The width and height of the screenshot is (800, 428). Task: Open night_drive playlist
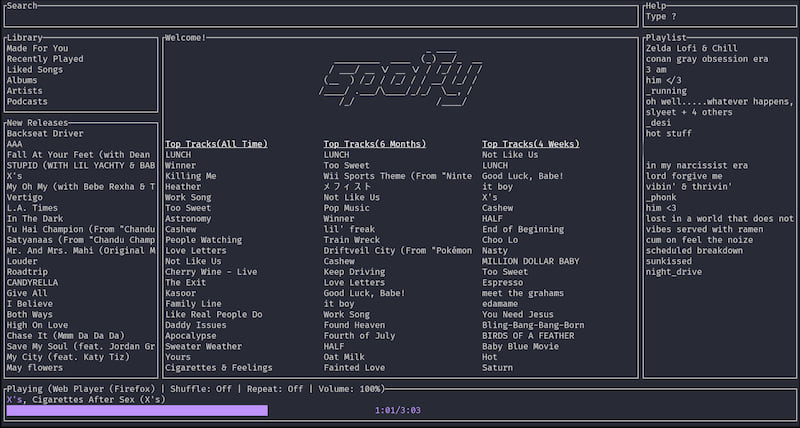673,272
